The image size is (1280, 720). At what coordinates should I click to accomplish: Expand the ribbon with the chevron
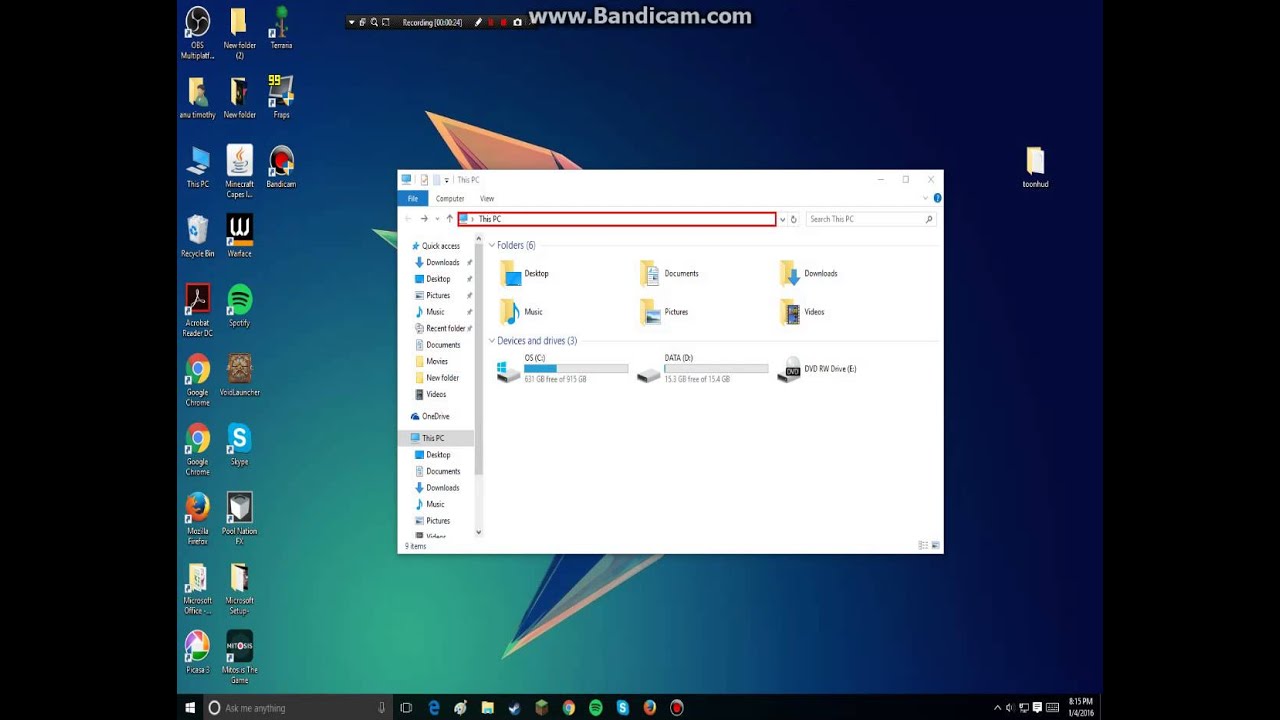tap(926, 198)
